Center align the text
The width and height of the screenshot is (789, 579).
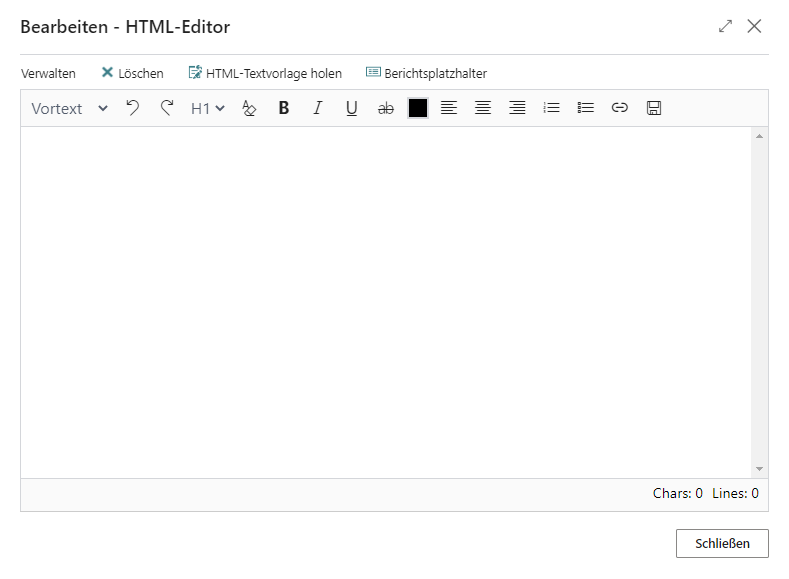click(483, 108)
